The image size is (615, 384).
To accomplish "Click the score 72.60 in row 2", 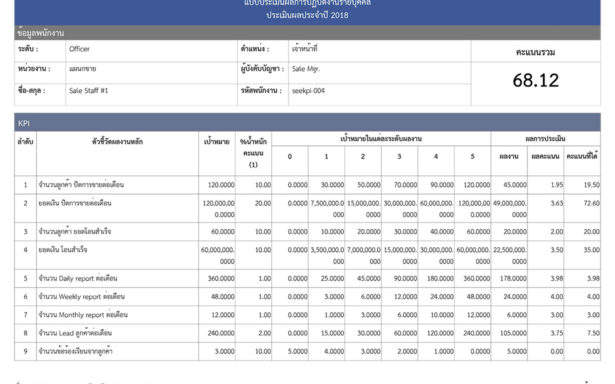I will pyautogui.click(x=591, y=203).
